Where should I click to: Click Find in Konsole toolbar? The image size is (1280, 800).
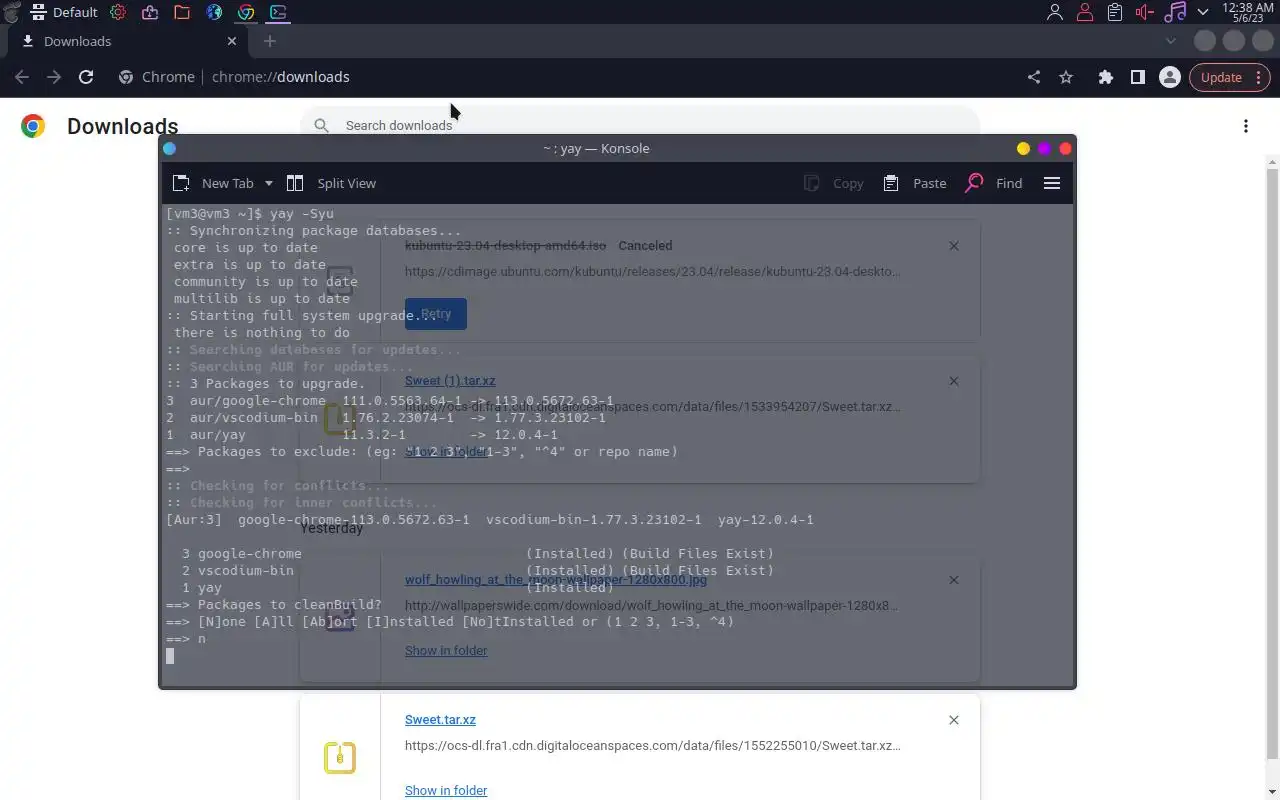click(x=994, y=183)
